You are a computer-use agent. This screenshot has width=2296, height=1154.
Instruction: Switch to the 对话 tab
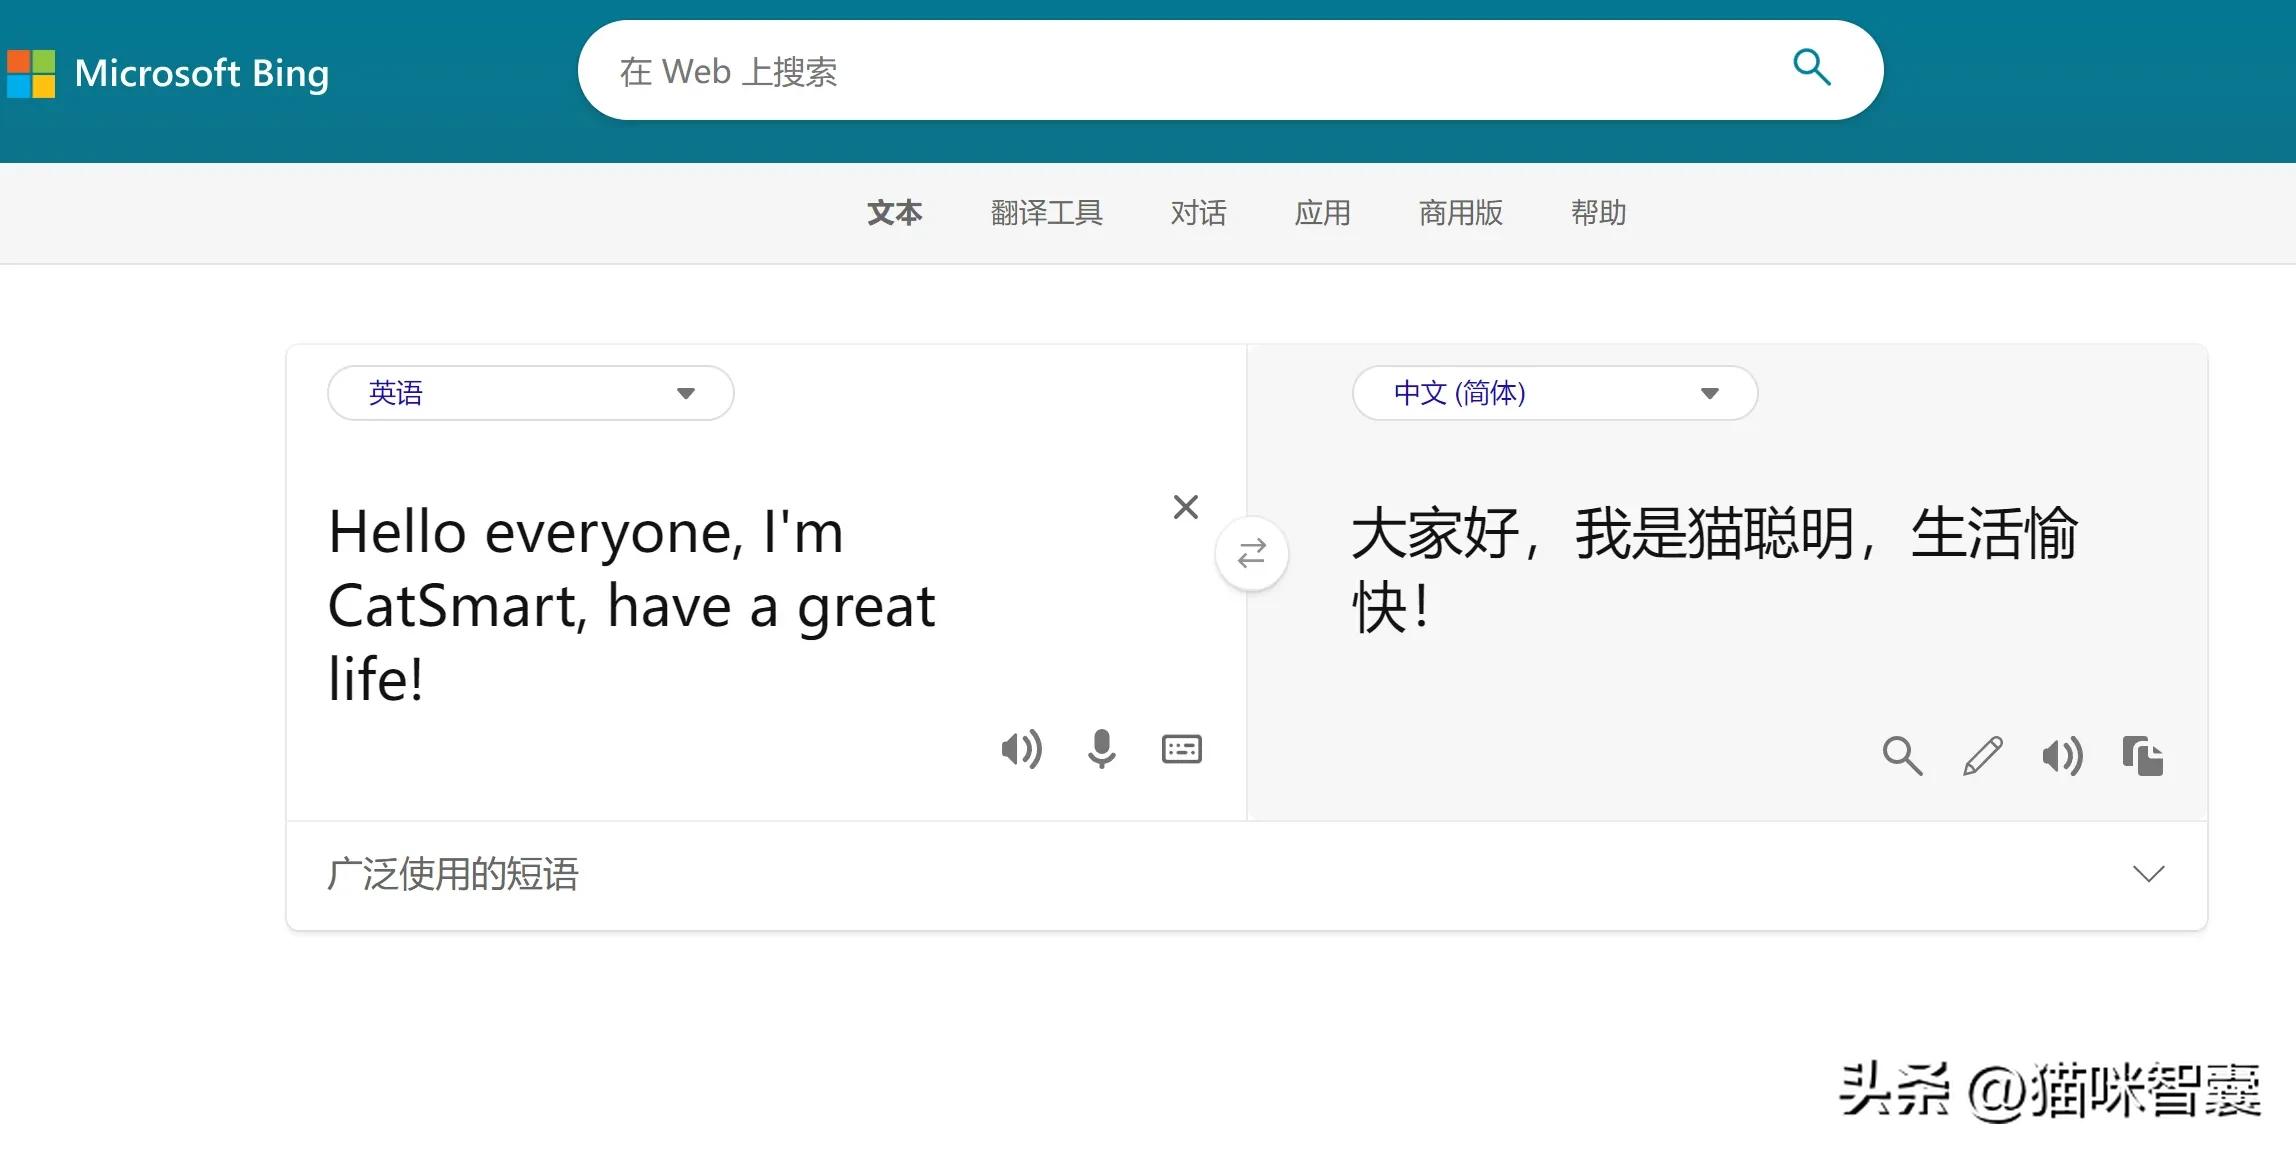(1198, 213)
